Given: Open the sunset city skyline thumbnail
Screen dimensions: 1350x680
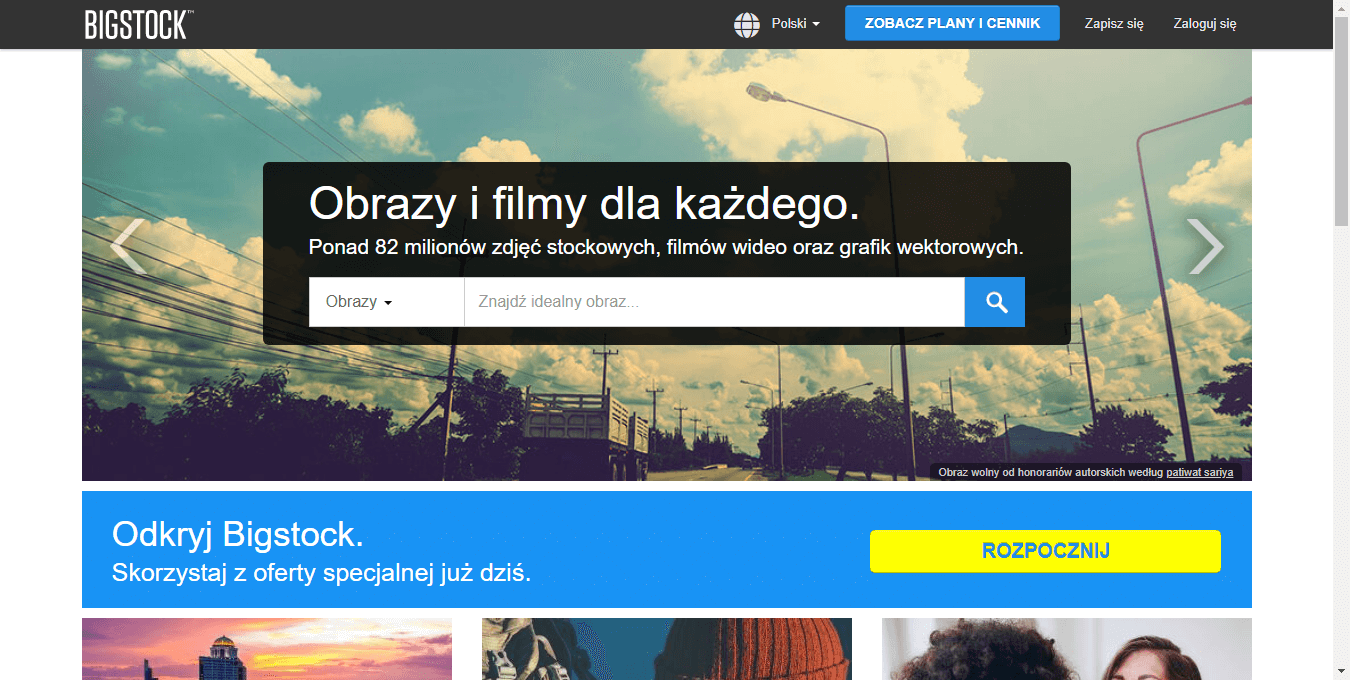Looking at the screenshot, I should click(x=267, y=648).
